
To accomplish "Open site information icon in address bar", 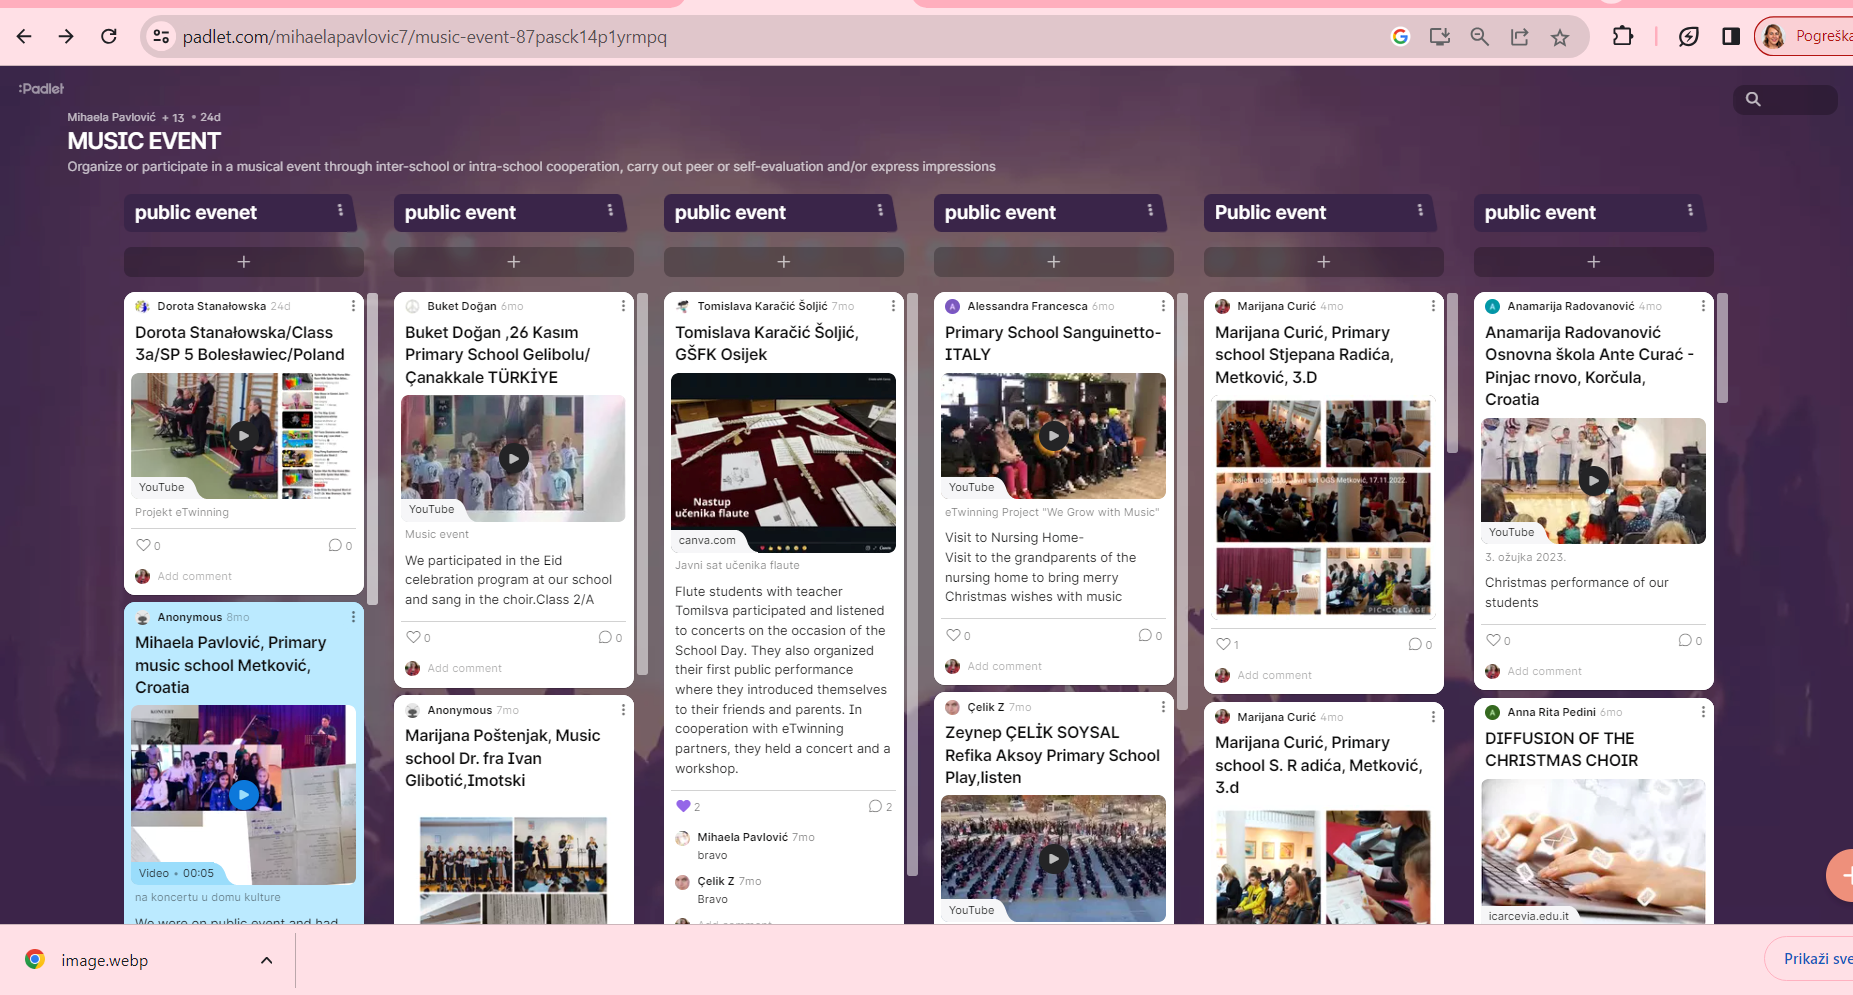I will [160, 37].
